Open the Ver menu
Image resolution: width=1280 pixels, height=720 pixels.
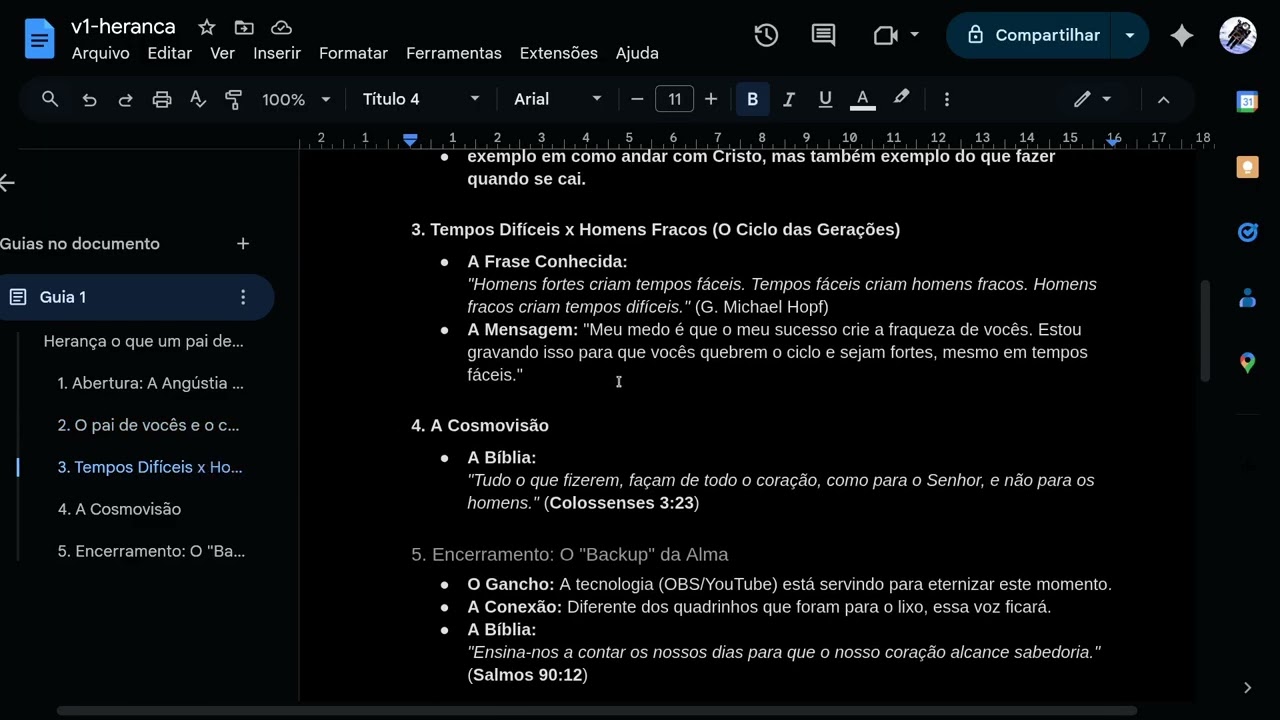point(222,53)
